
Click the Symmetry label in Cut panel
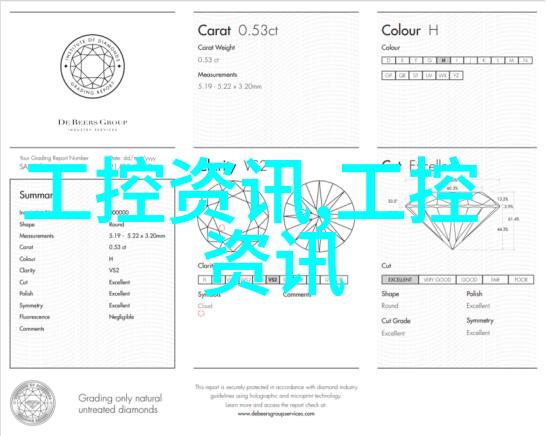coord(480,320)
